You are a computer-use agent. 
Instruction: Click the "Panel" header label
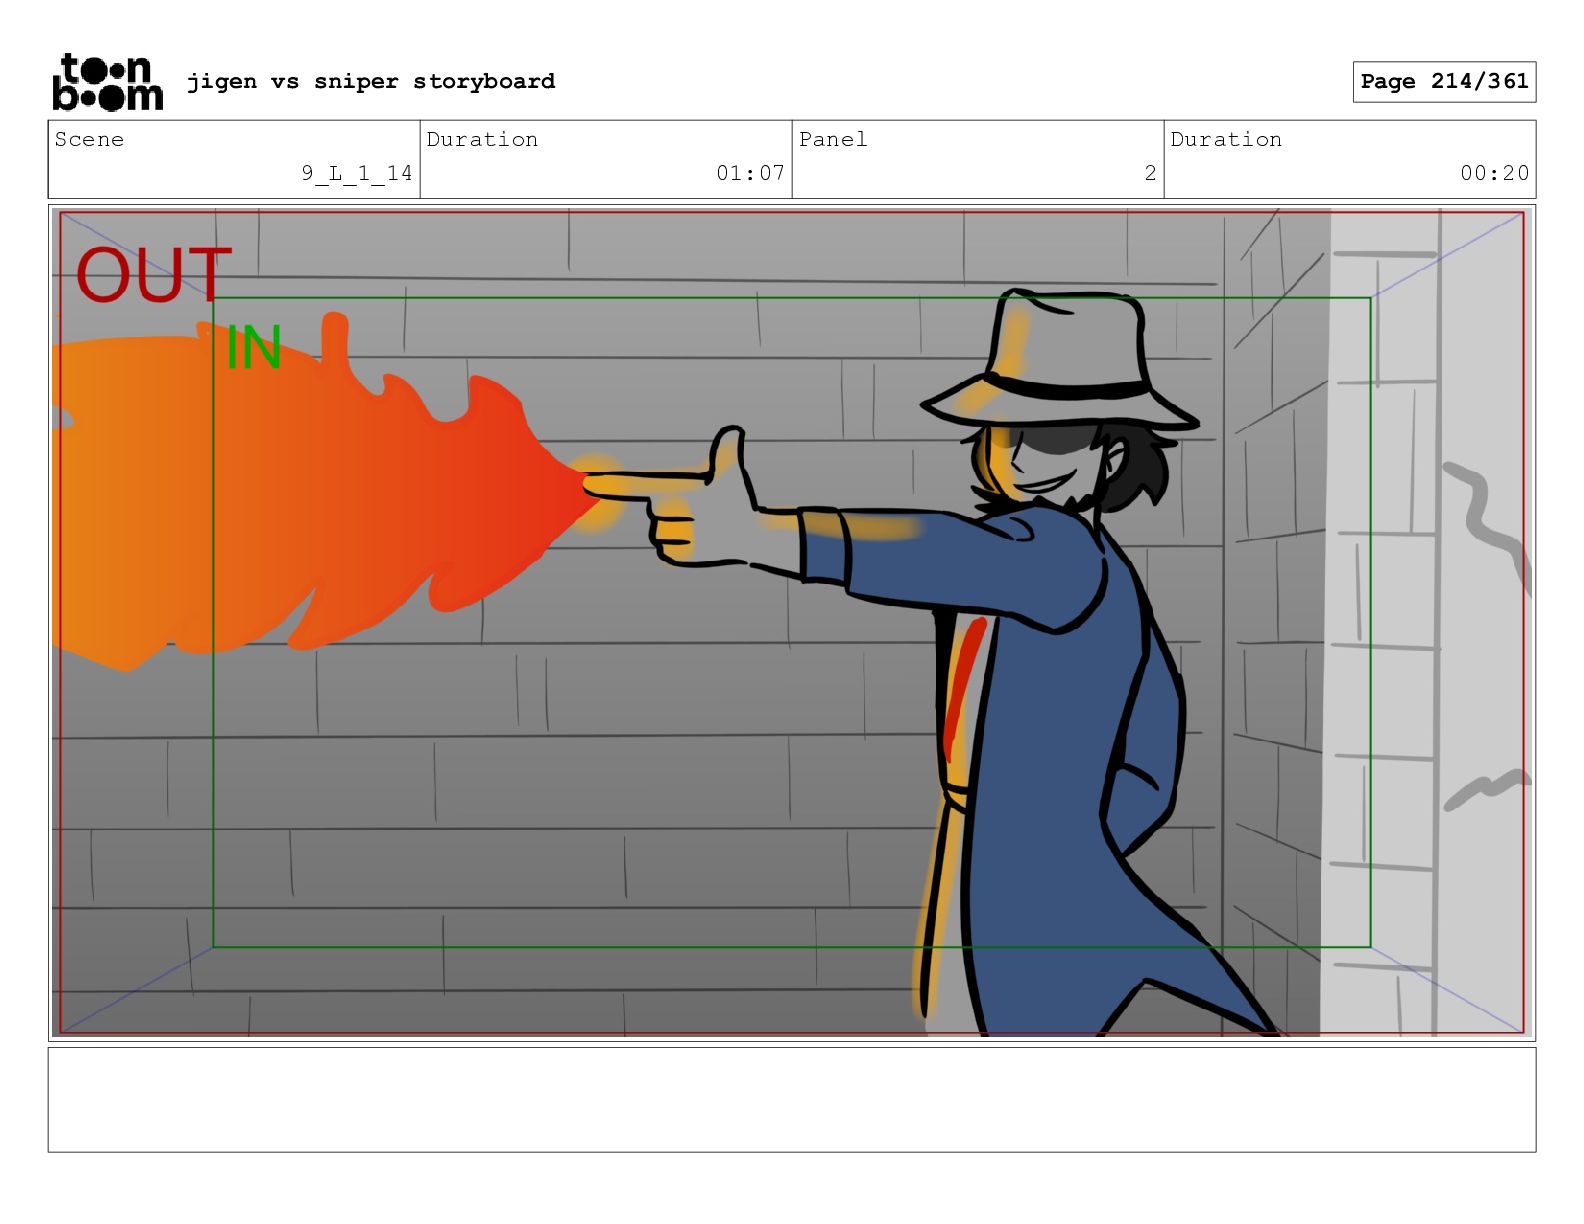coord(833,139)
